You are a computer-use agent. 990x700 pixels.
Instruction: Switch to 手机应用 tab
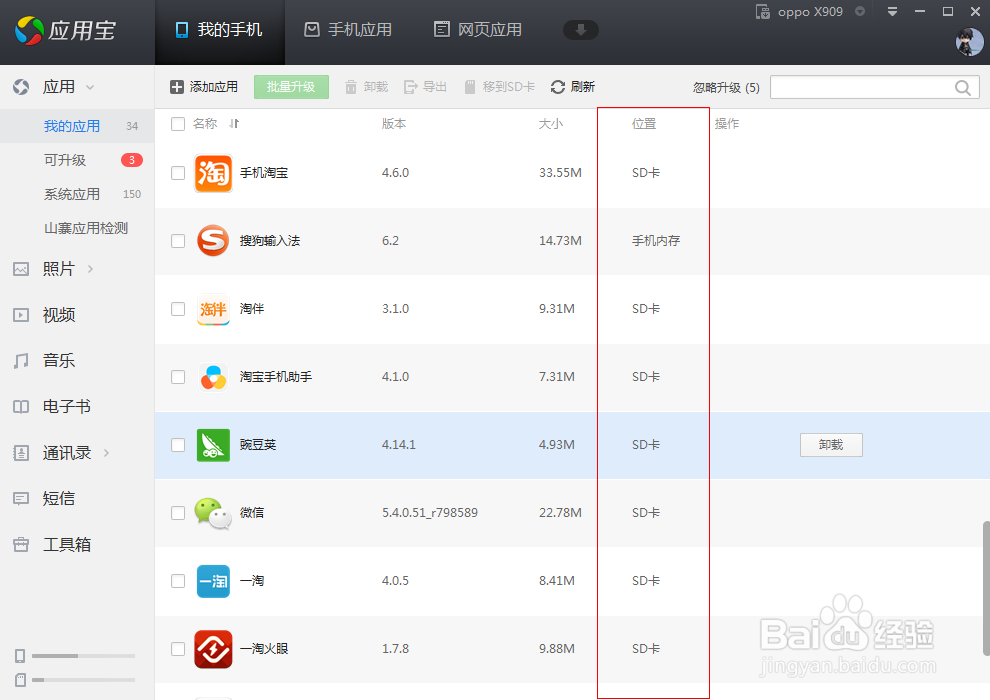point(348,30)
